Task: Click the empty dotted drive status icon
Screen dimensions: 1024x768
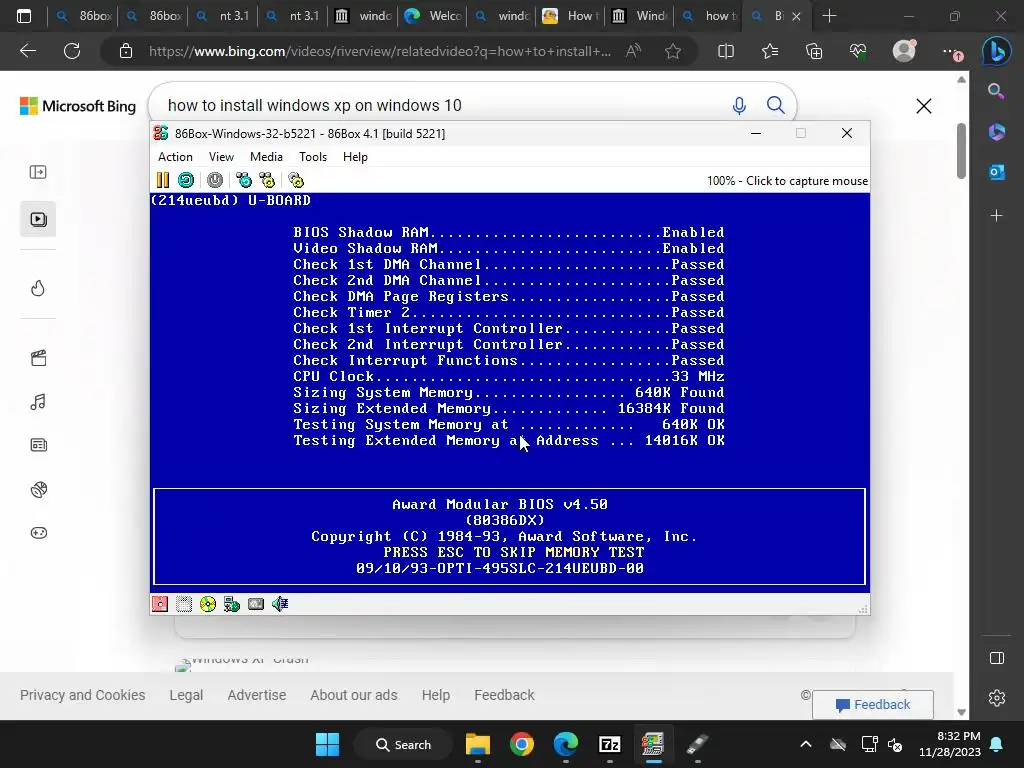Action: tap(184, 604)
